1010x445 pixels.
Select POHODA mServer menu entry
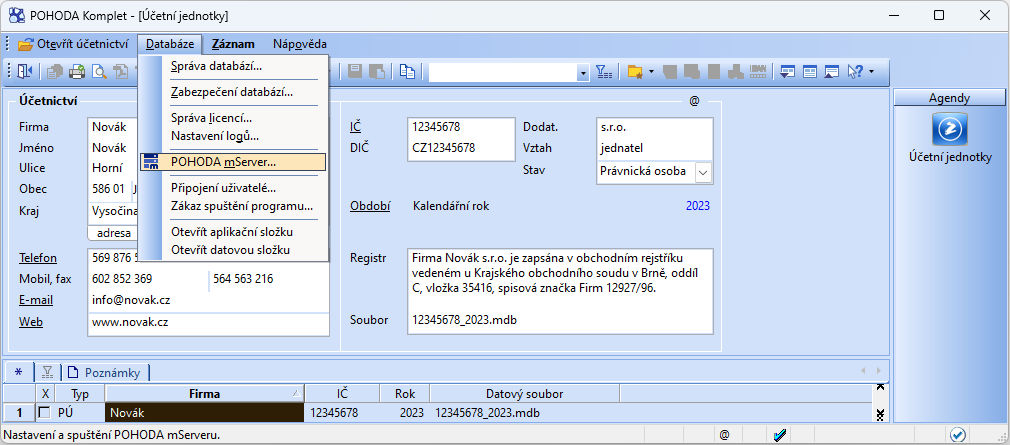pos(223,161)
